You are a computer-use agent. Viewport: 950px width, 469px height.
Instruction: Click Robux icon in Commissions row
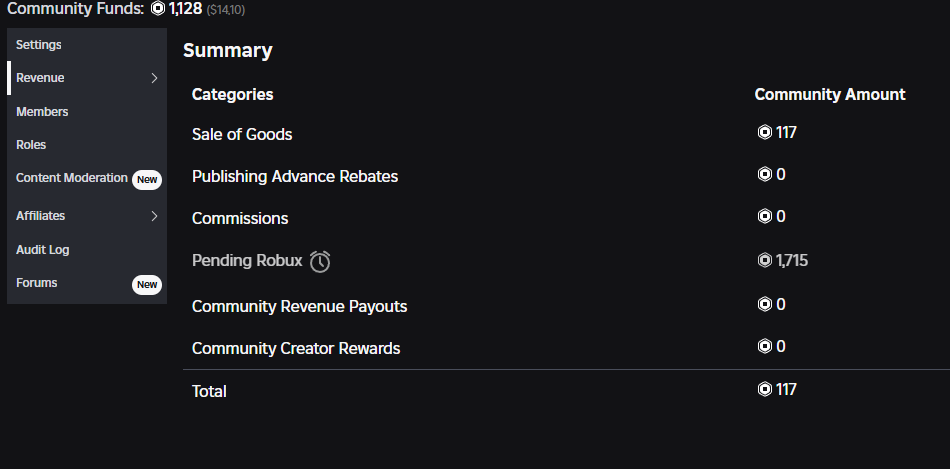[765, 216]
